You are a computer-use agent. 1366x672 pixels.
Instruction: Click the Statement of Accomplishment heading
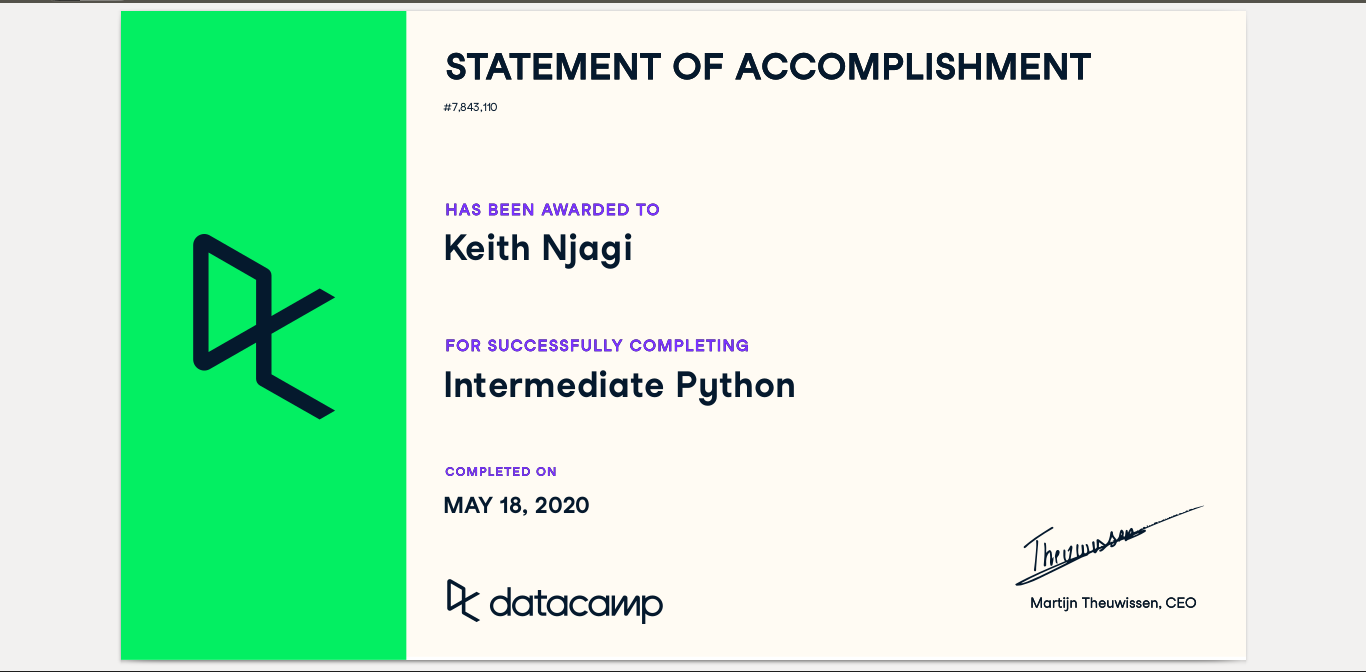pyautogui.click(x=767, y=68)
